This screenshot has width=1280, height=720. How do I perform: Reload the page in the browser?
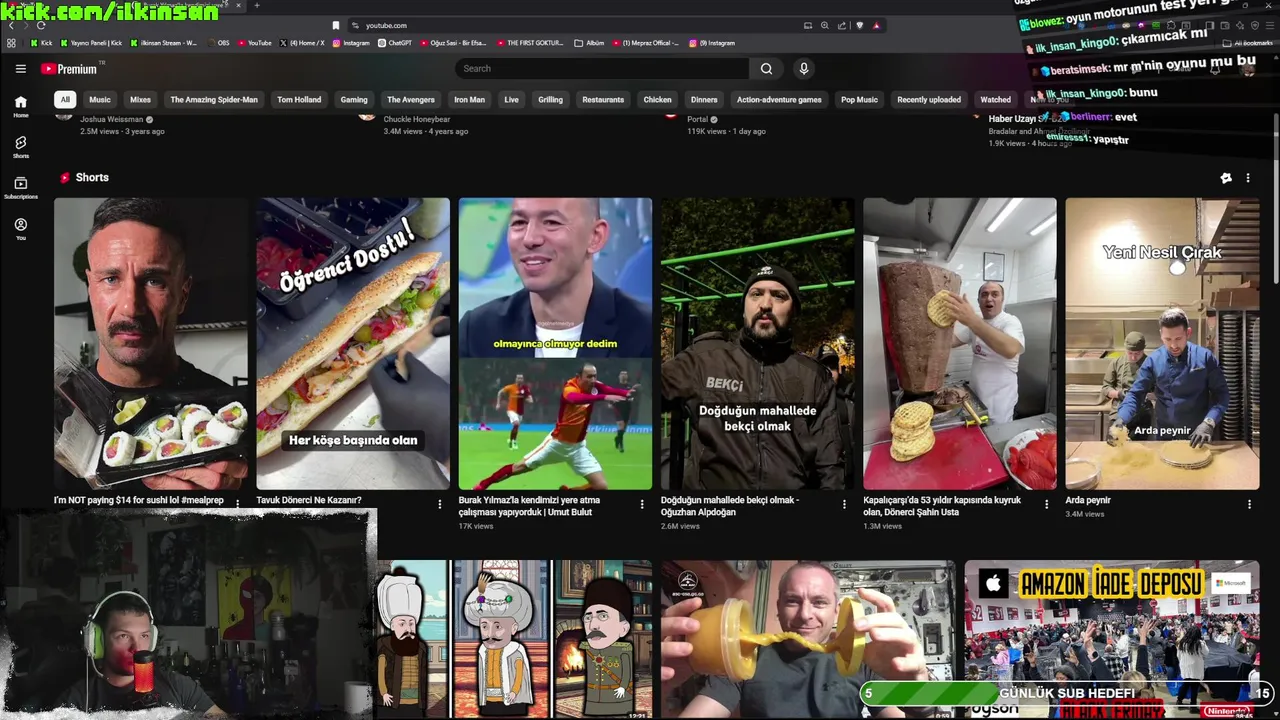[40, 25]
